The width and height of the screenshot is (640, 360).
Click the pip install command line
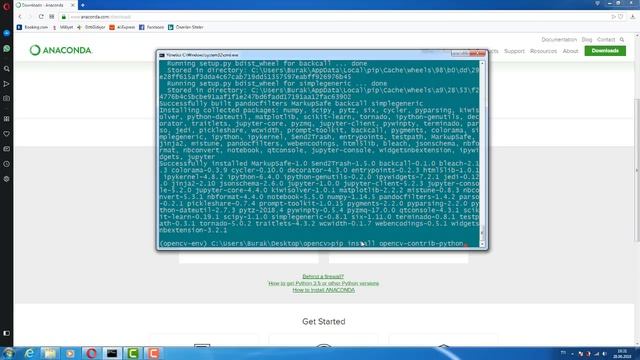pyautogui.click(x=314, y=243)
